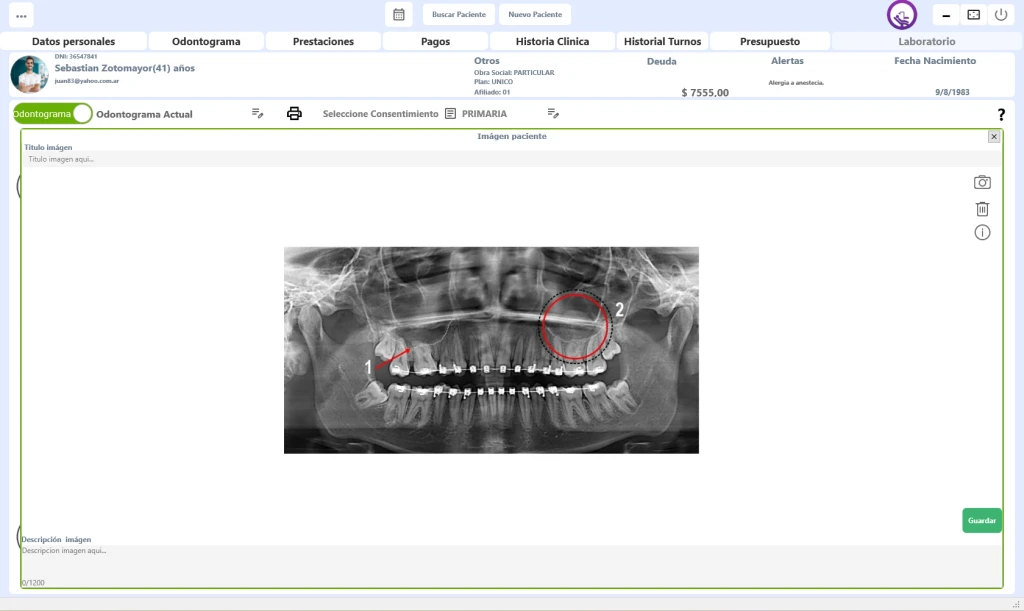The width and height of the screenshot is (1024, 611).
Task: Open edit notes icon beside Odontograma Actual
Action: [257, 114]
